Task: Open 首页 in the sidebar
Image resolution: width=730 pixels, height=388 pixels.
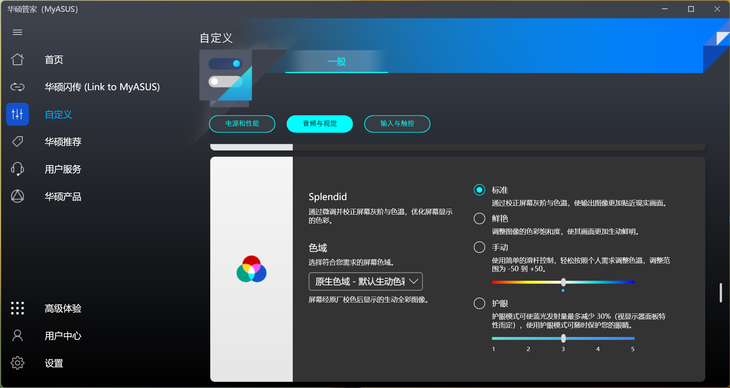Action: click(54, 60)
